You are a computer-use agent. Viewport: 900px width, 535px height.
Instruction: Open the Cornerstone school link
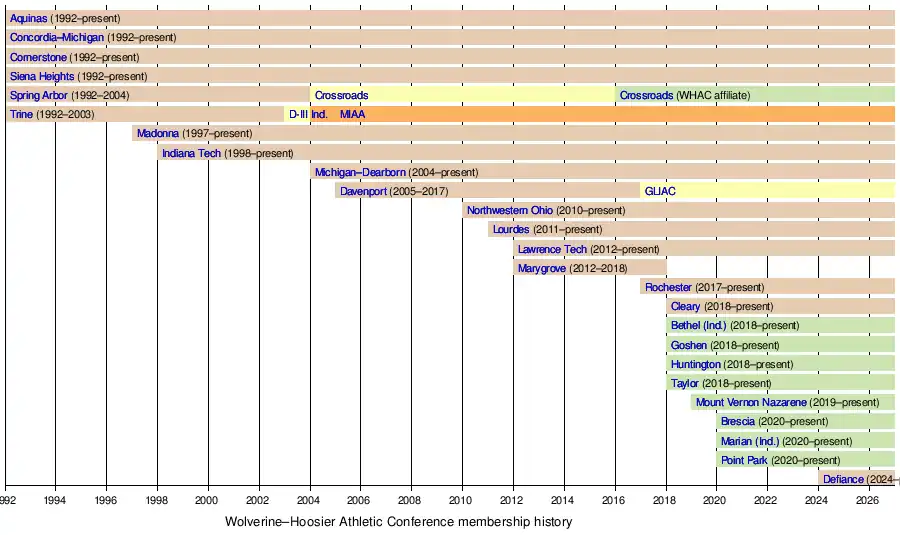[39, 57]
